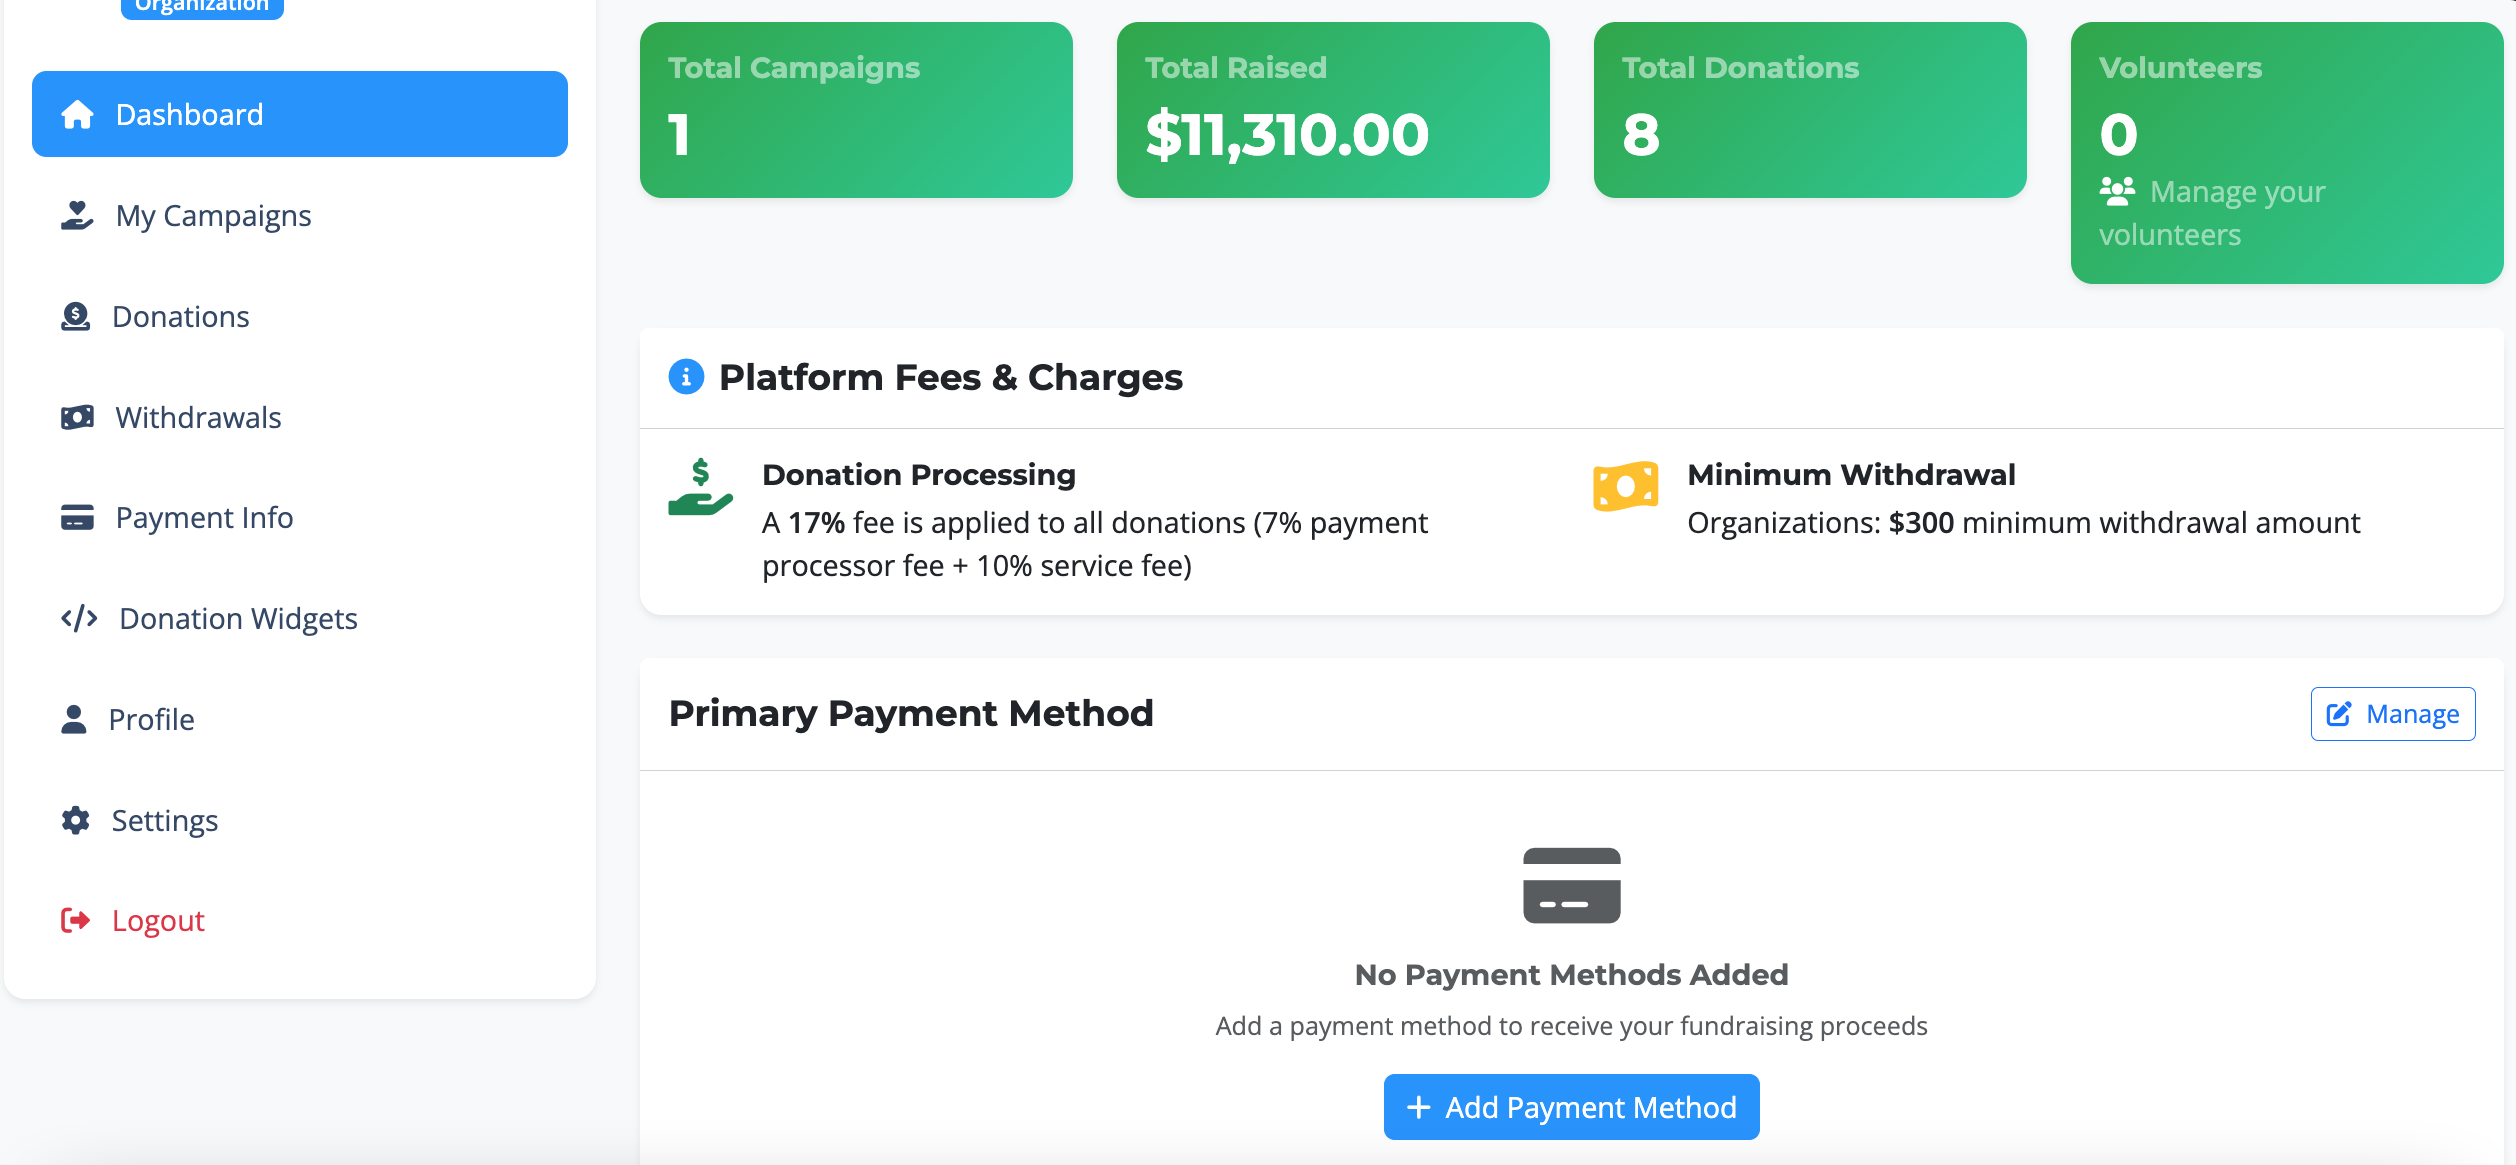Image resolution: width=2516 pixels, height=1165 pixels.
Task: Select the Total Raised stat card
Action: click(1332, 110)
